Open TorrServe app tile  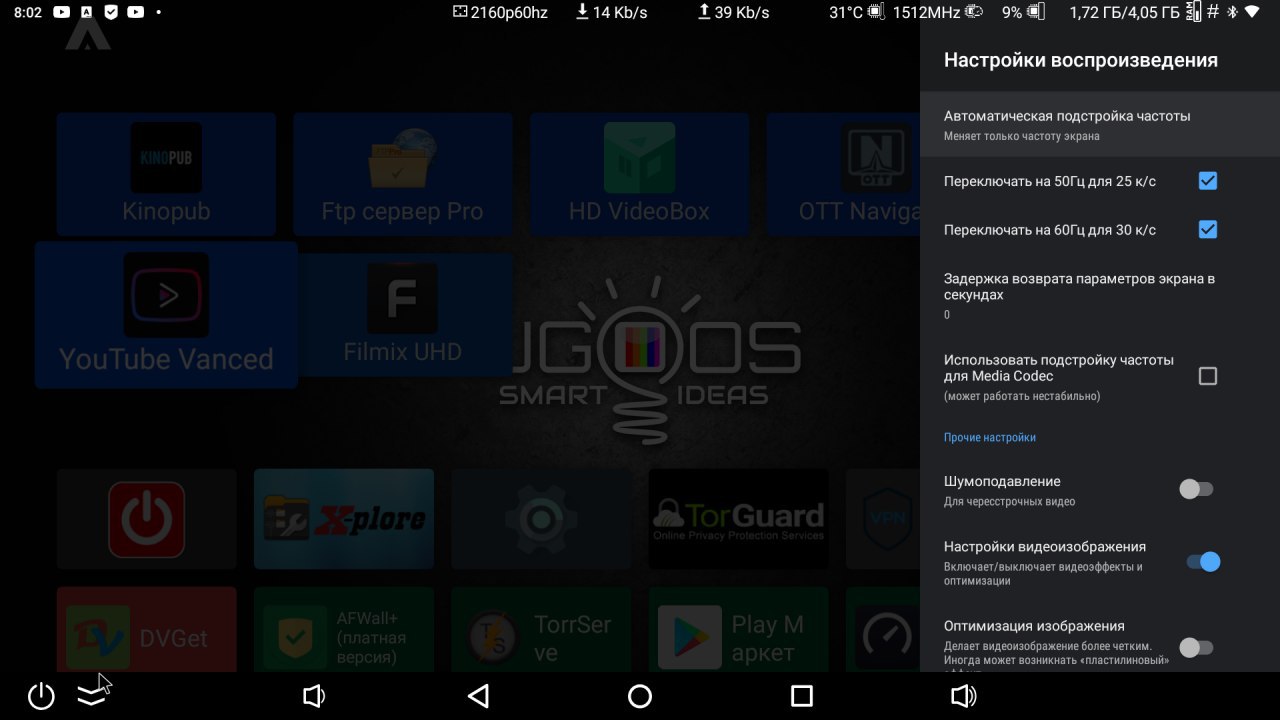click(541, 629)
